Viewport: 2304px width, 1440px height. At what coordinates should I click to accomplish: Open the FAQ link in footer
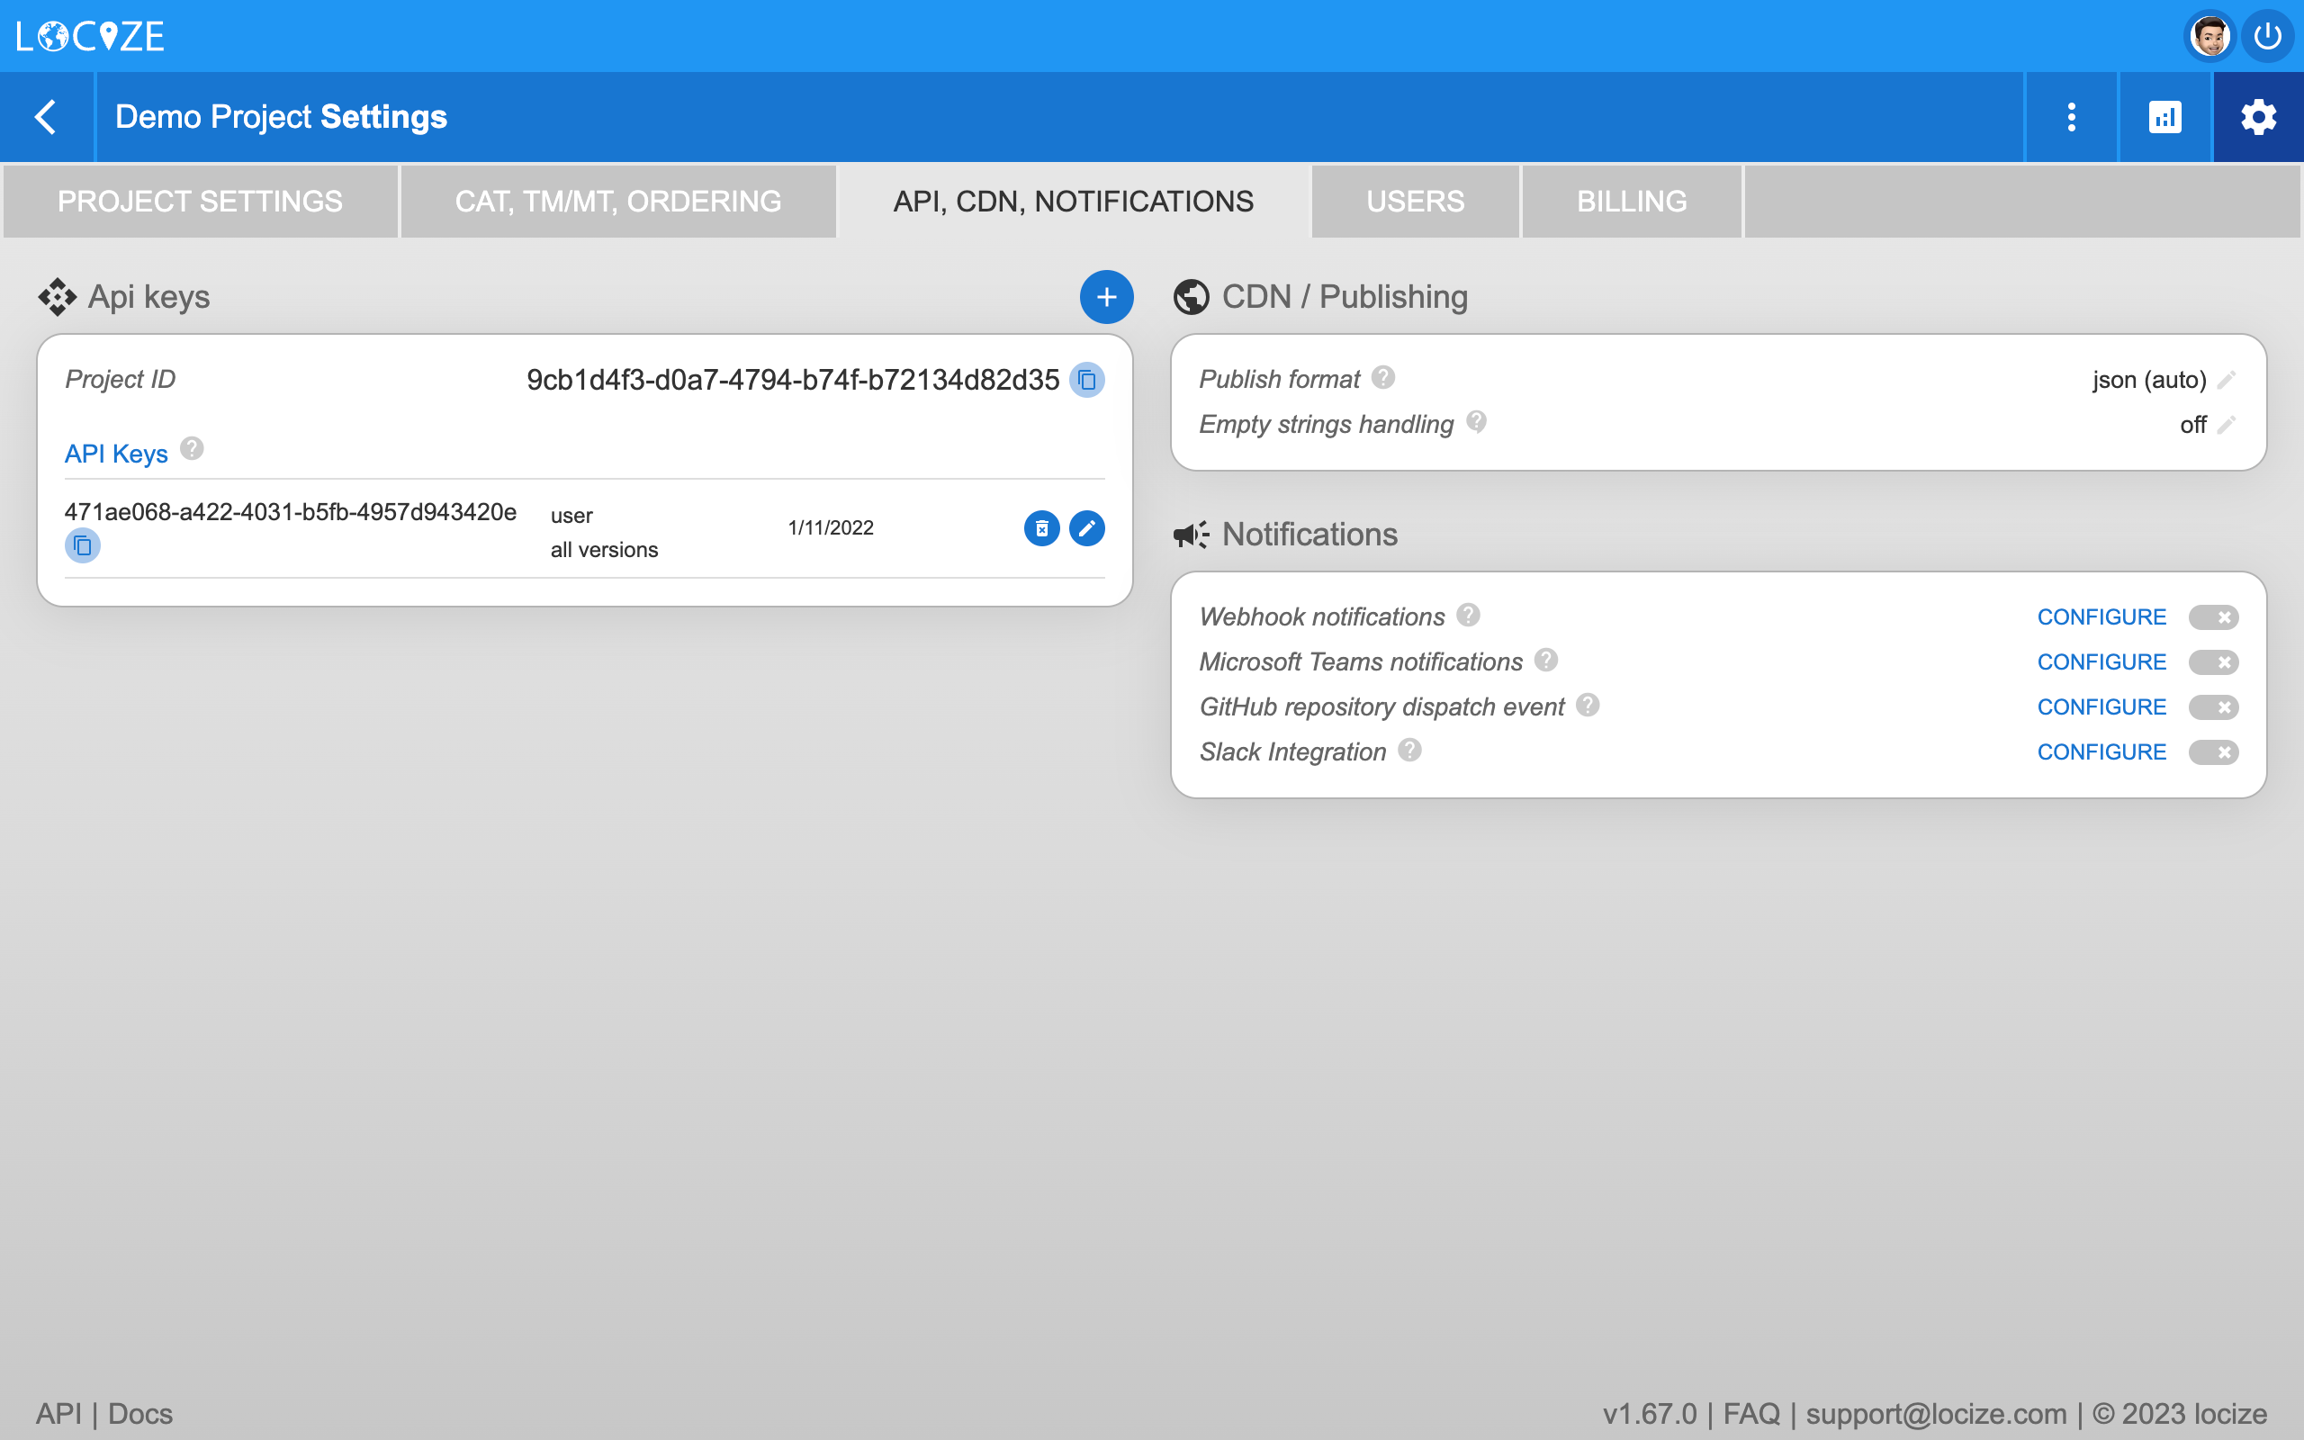[1750, 1413]
